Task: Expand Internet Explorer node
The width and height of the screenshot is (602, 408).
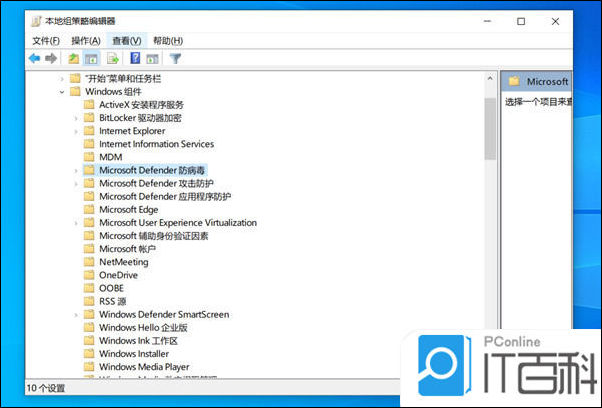Action: point(76,131)
